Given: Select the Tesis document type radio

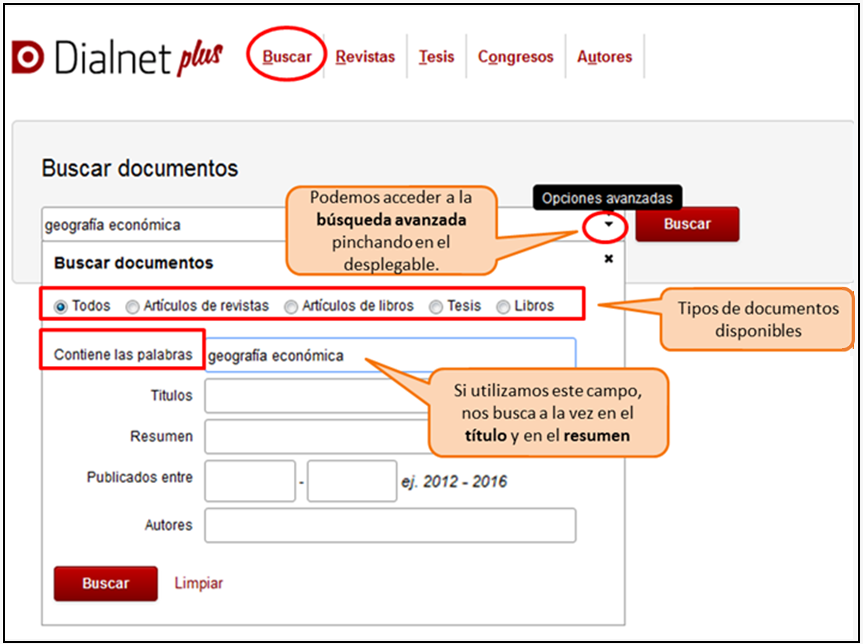Looking at the screenshot, I should 436,307.
